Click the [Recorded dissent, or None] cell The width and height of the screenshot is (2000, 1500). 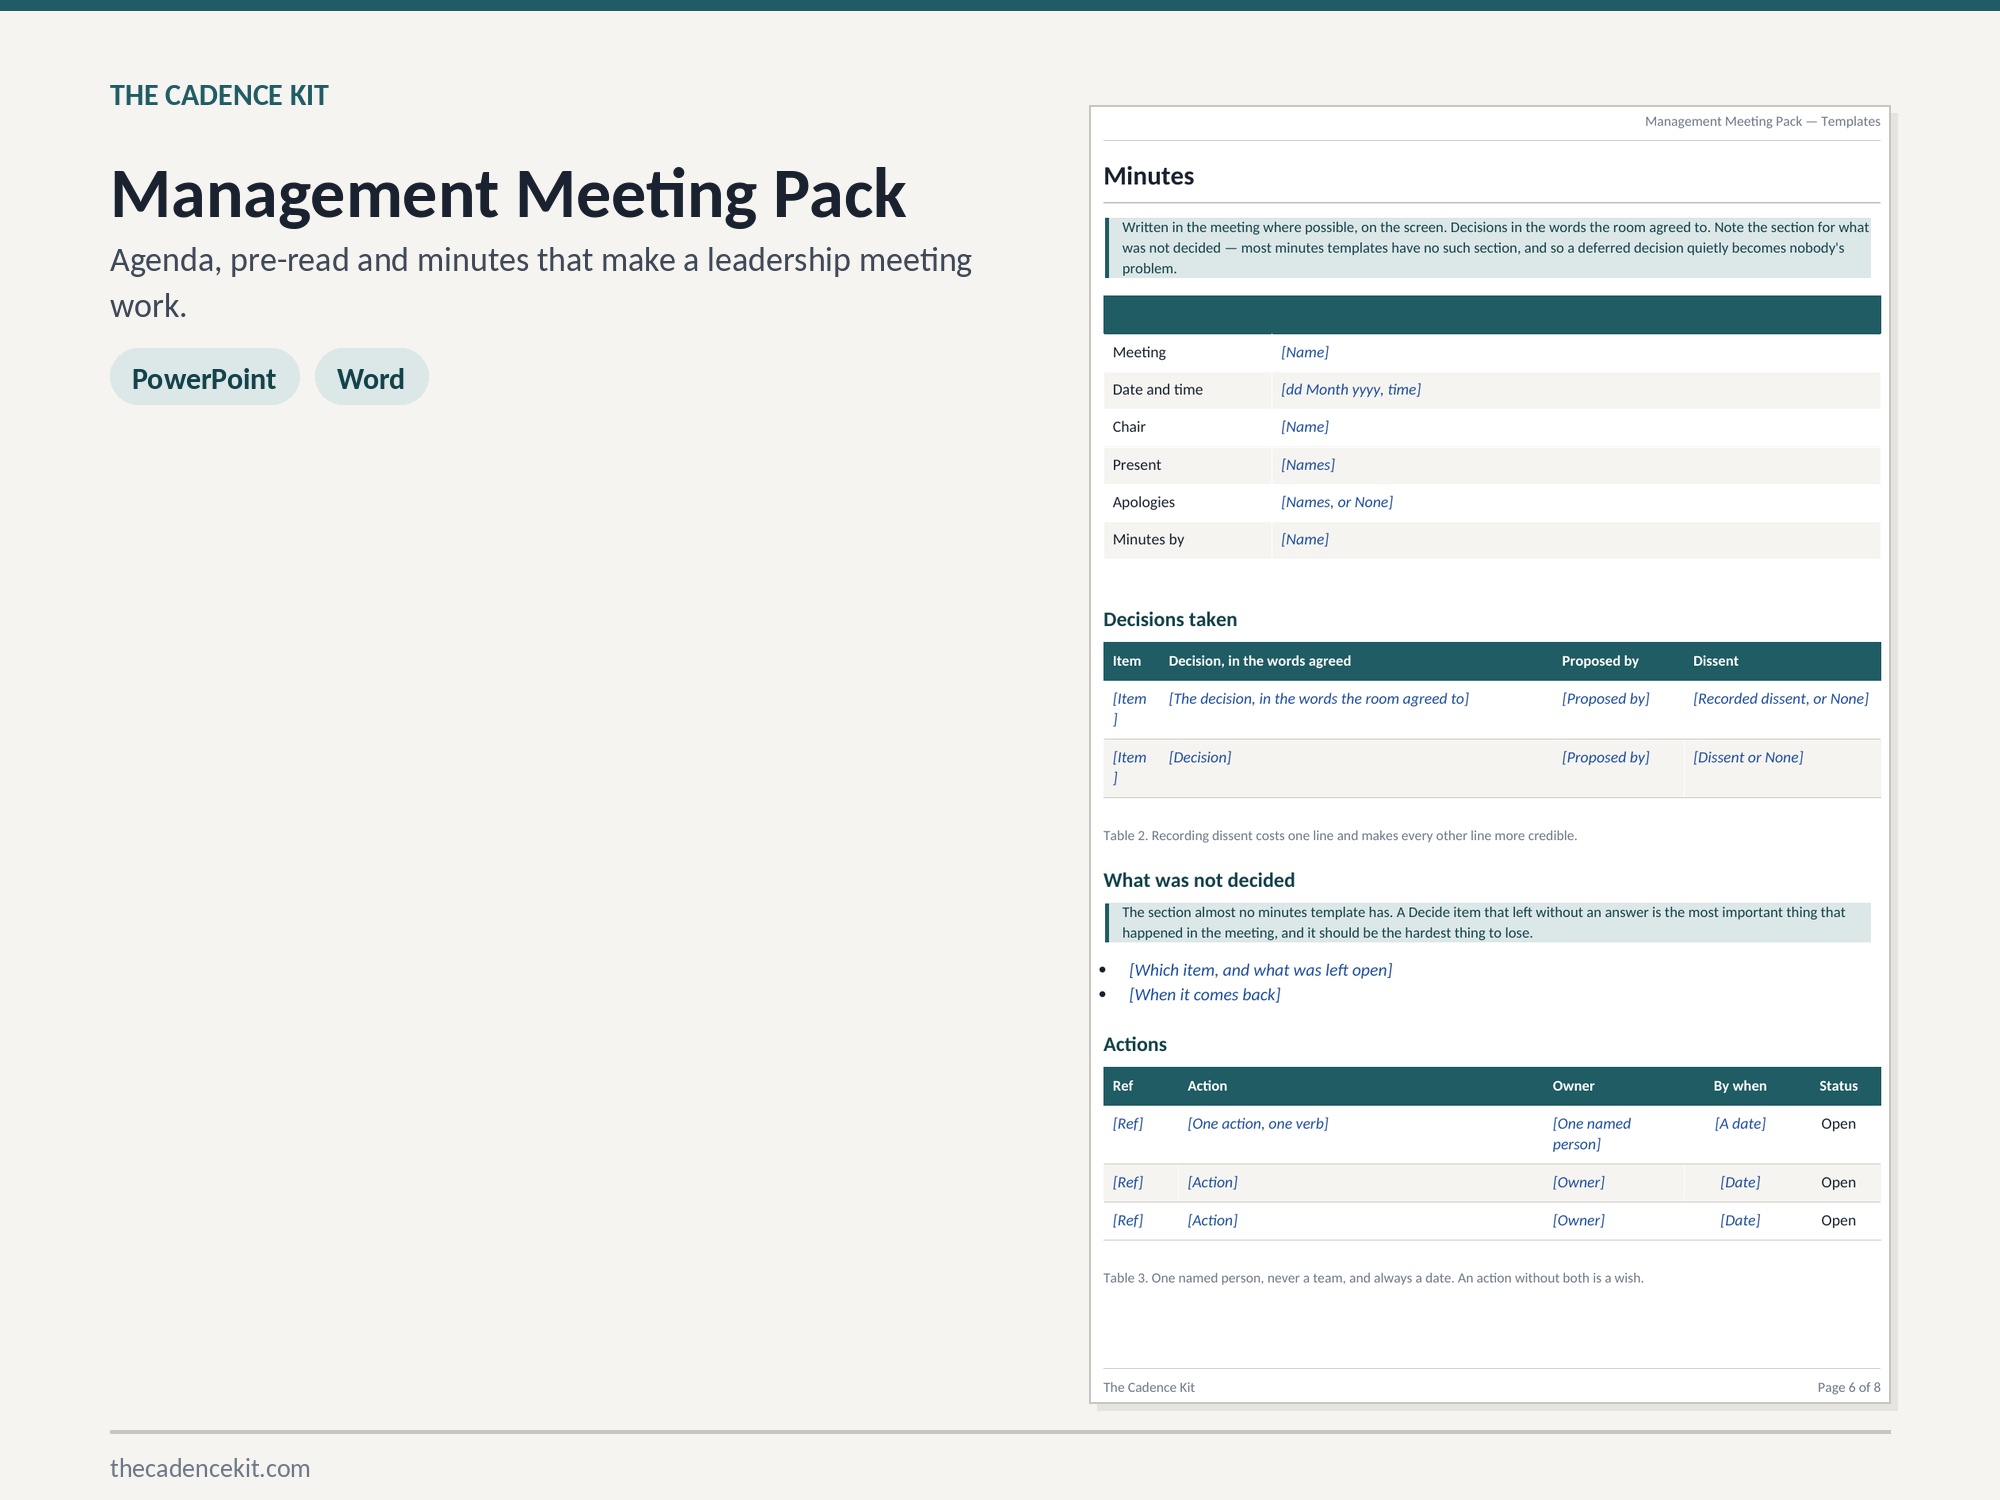click(1780, 698)
